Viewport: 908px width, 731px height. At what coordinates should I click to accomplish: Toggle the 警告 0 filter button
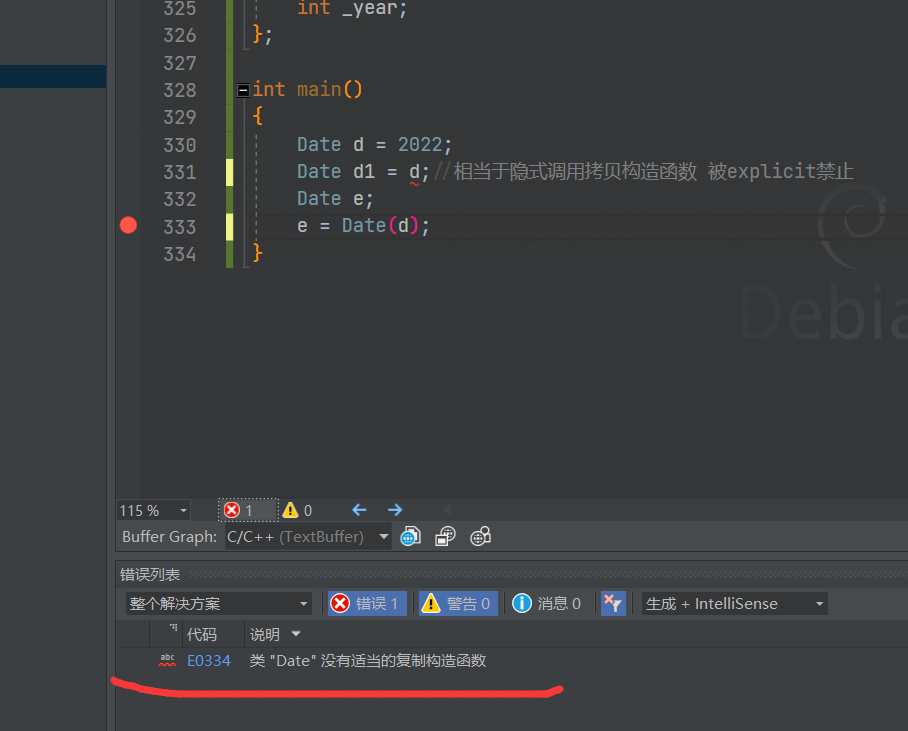458,604
